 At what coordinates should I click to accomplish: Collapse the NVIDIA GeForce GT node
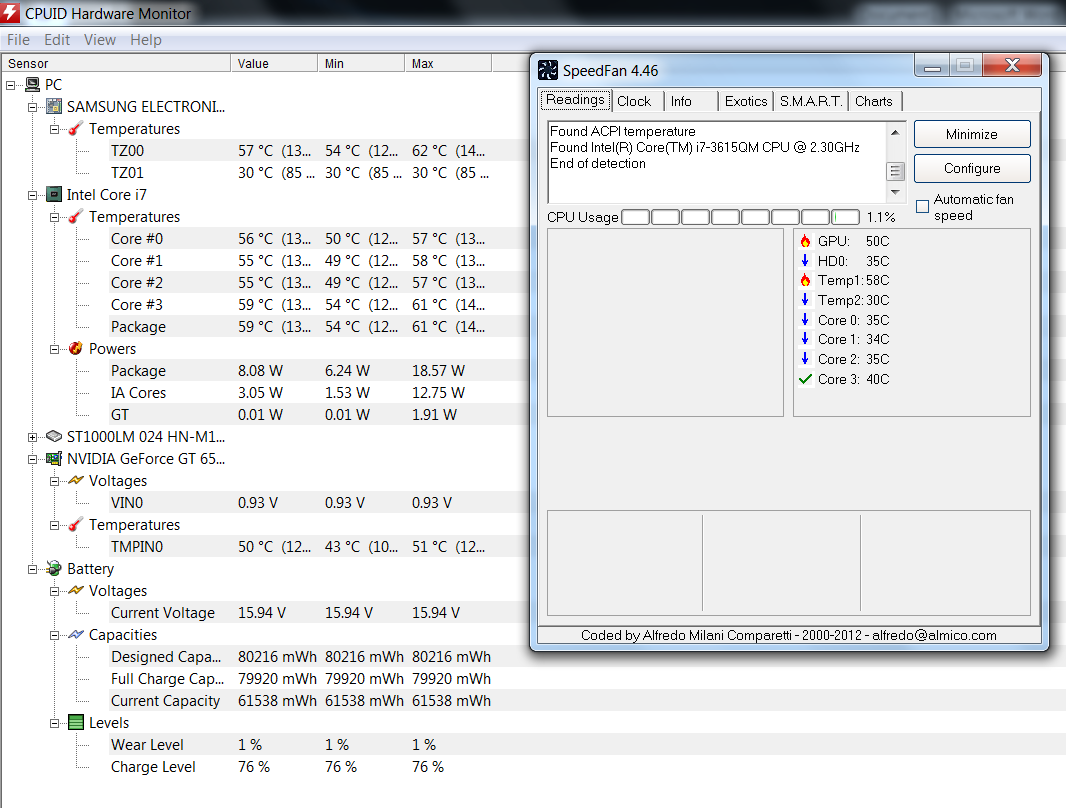pos(32,459)
